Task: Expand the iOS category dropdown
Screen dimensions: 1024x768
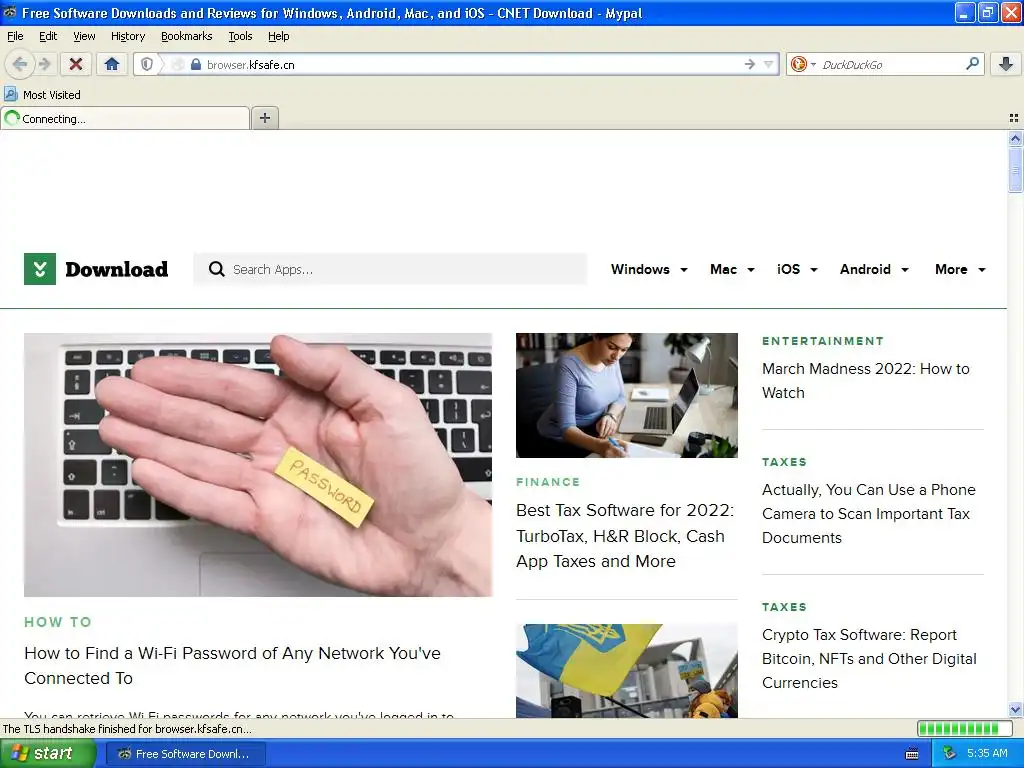Action: point(797,269)
